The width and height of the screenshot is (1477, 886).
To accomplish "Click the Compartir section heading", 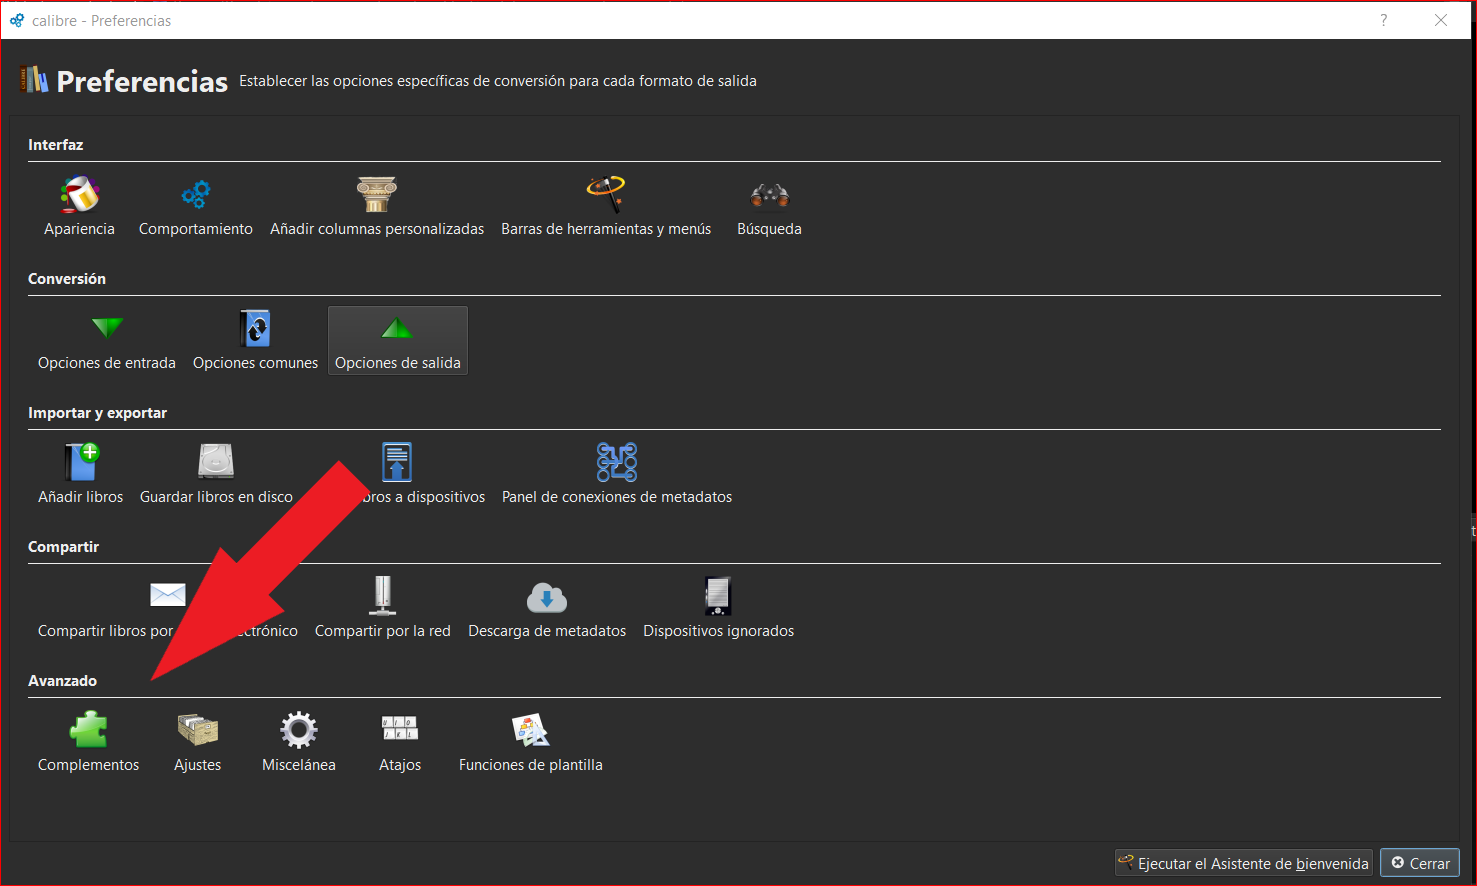I will pyautogui.click(x=64, y=547).
